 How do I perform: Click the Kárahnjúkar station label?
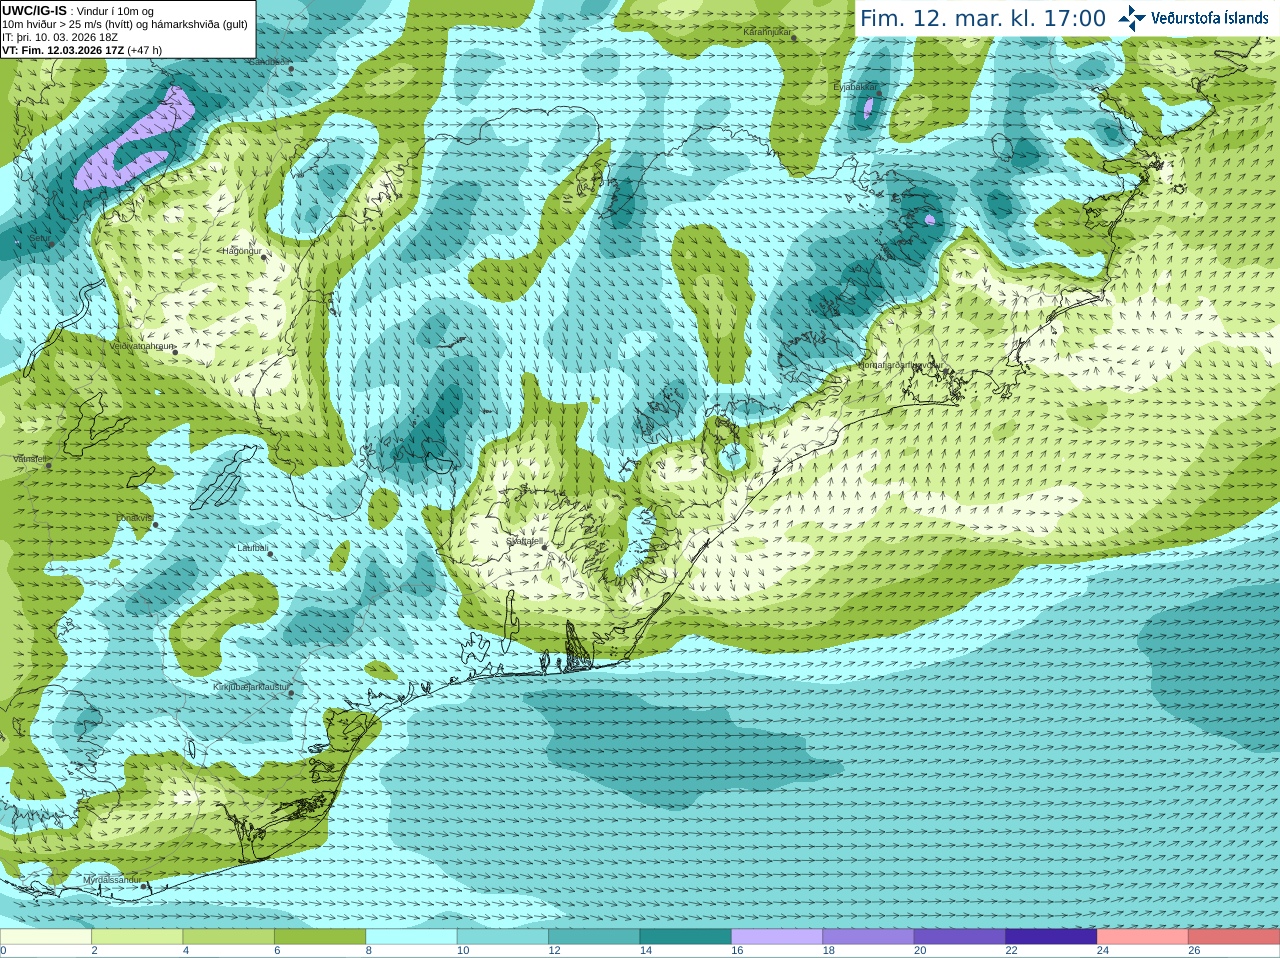(767, 33)
